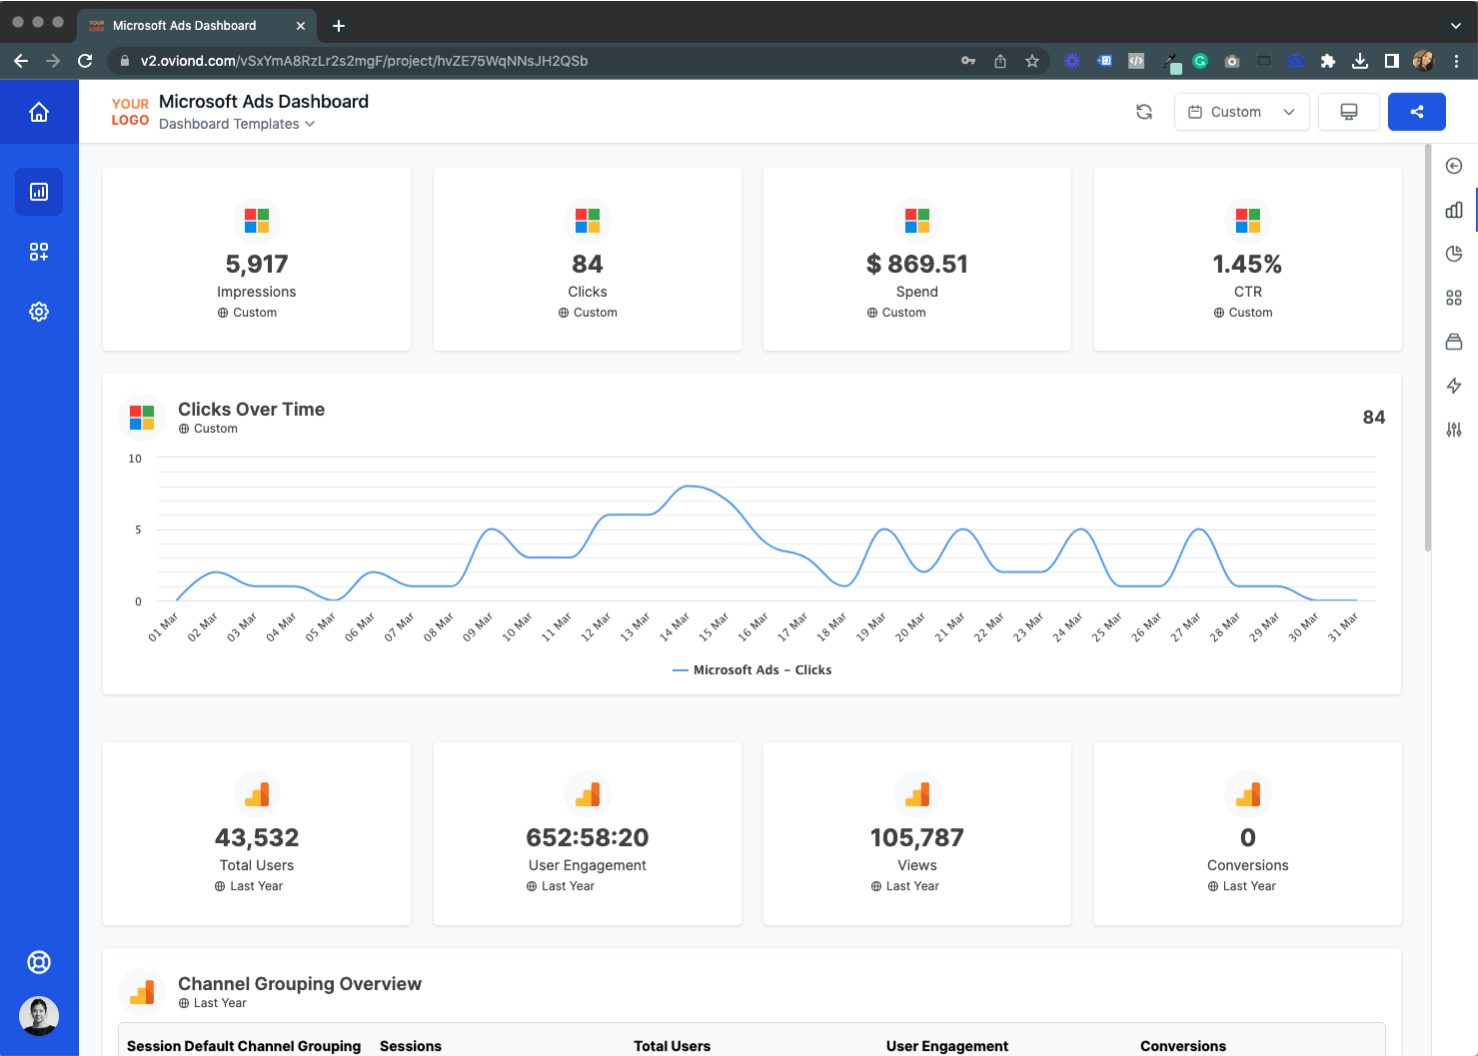This screenshot has height=1056, width=1478.
Task: Click the blue Share button
Action: click(x=1416, y=111)
